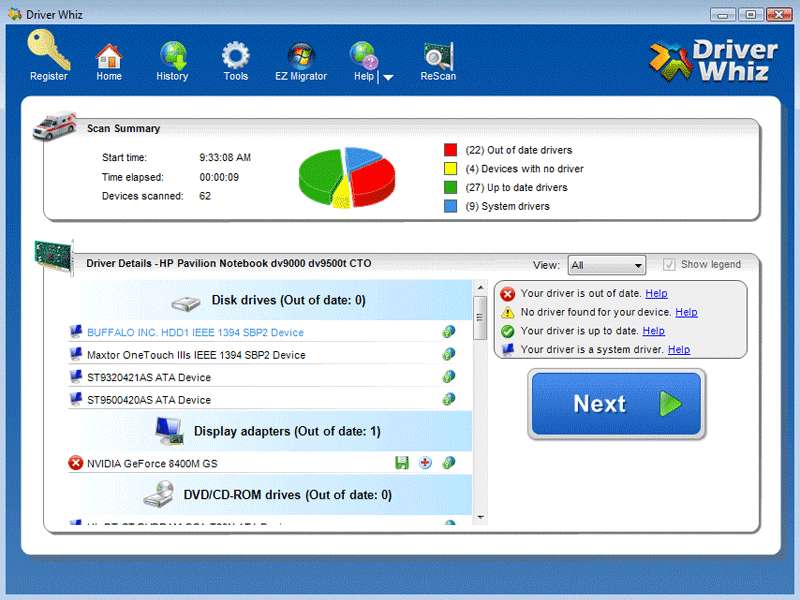
Task: Expand the Help dropdown arrow
Action: click(388, 78)
